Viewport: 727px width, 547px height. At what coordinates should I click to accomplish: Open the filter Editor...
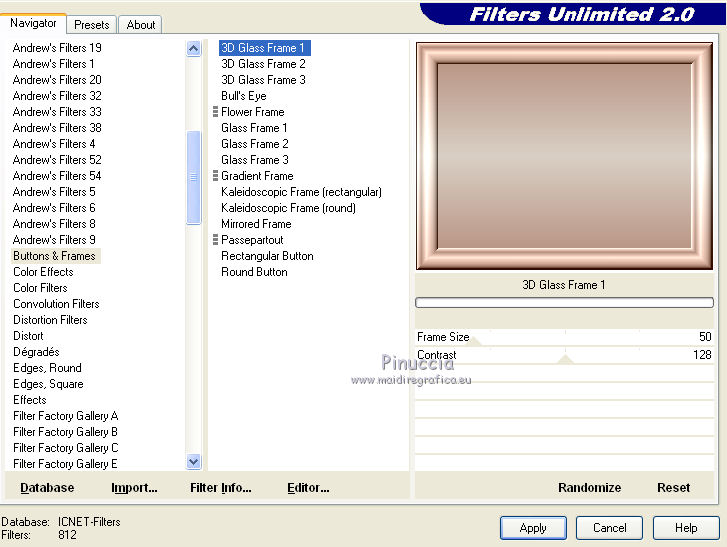coord(308,488)
